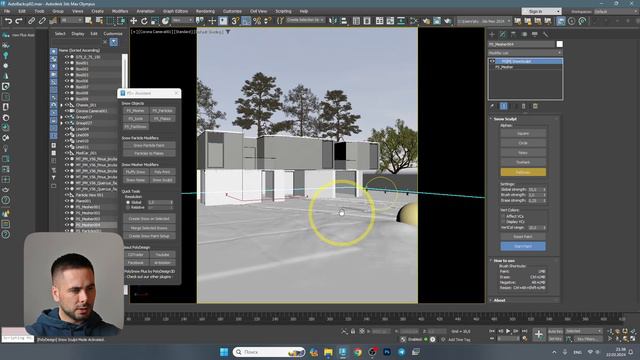Collapse the How to use rollout
Viewport: 640px width, 360px height.
tap(504, 260)
